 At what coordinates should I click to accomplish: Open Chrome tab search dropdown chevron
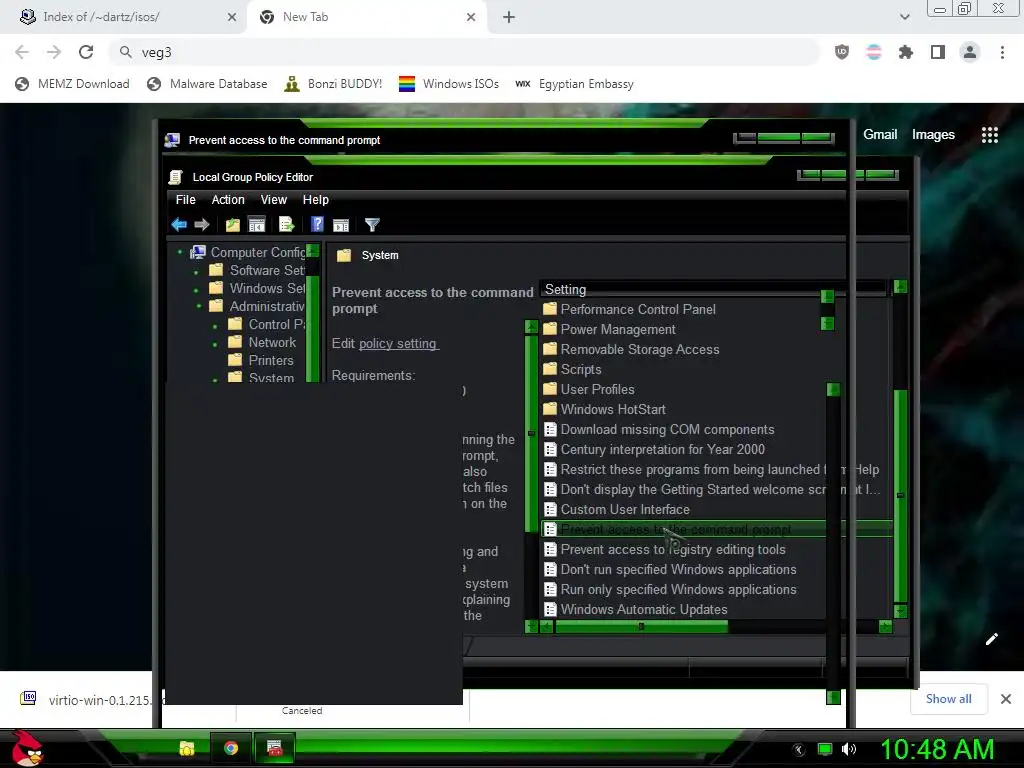(904, 17)
